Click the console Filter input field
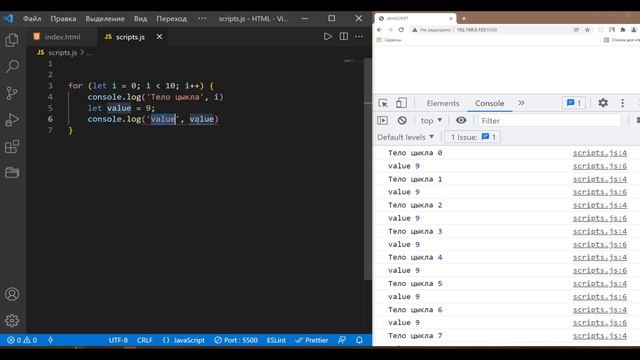Screen dimensions: 640x360 coord(549,120)
